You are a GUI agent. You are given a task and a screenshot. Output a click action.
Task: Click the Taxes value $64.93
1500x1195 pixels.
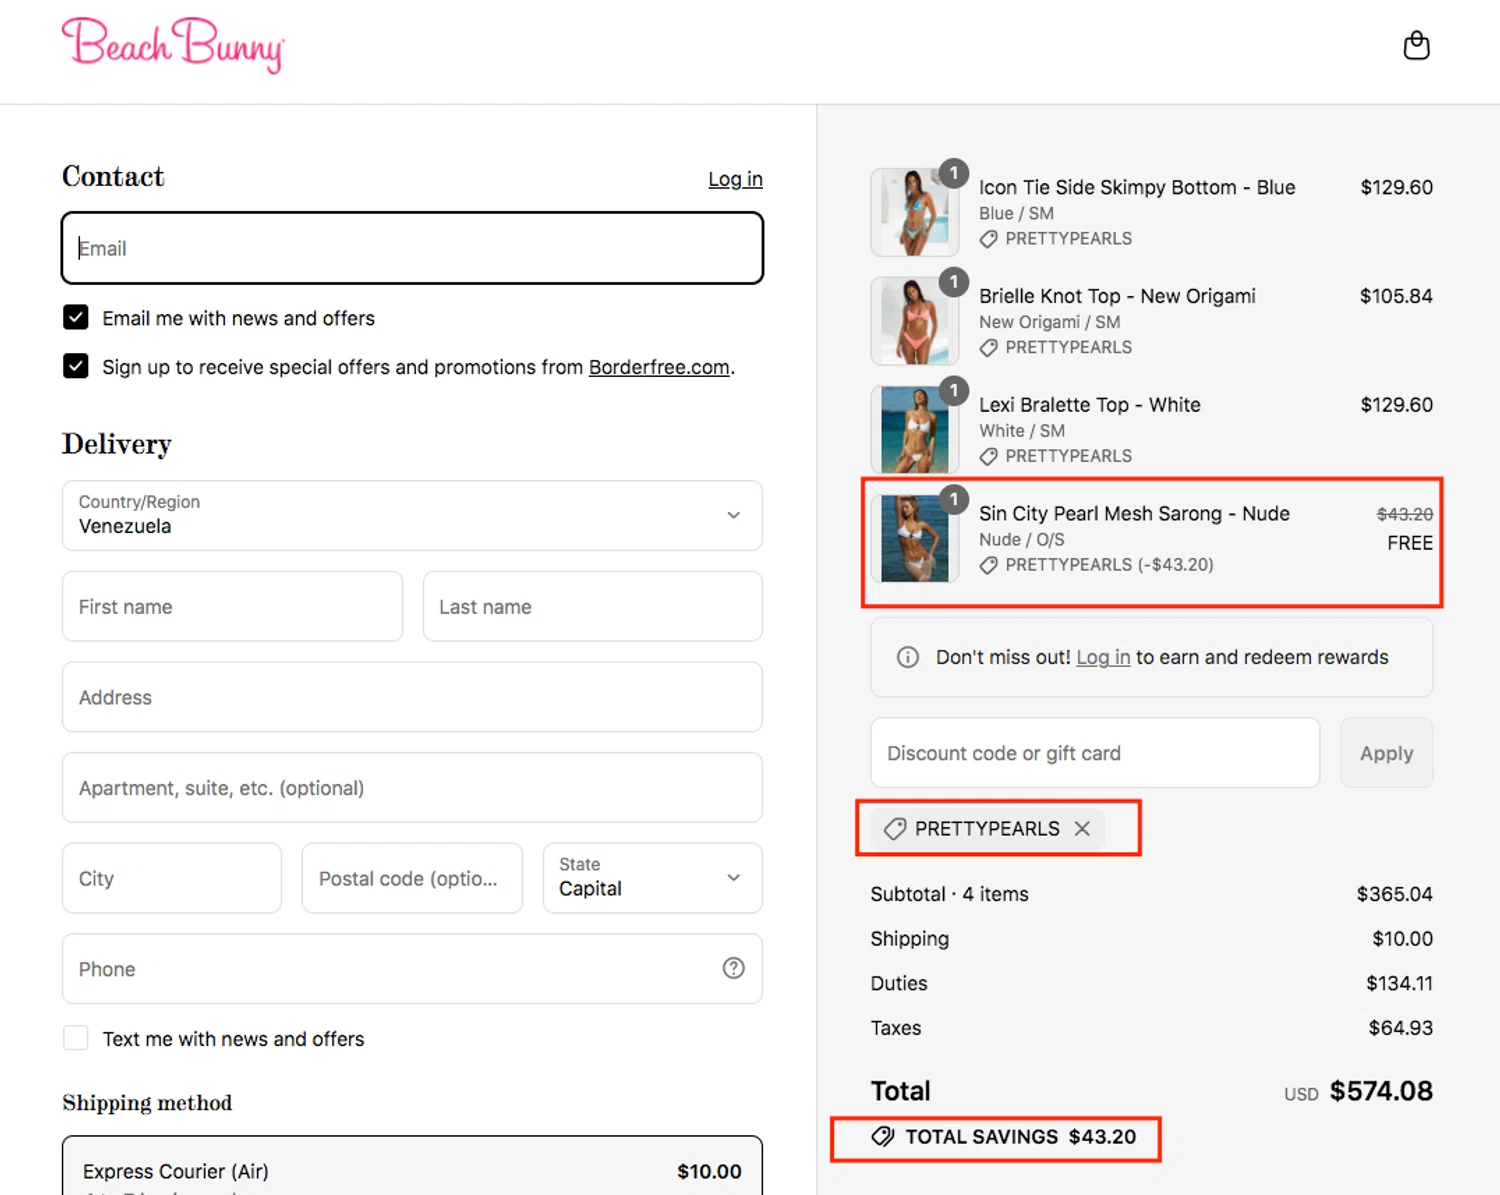coord(1400,1028)
